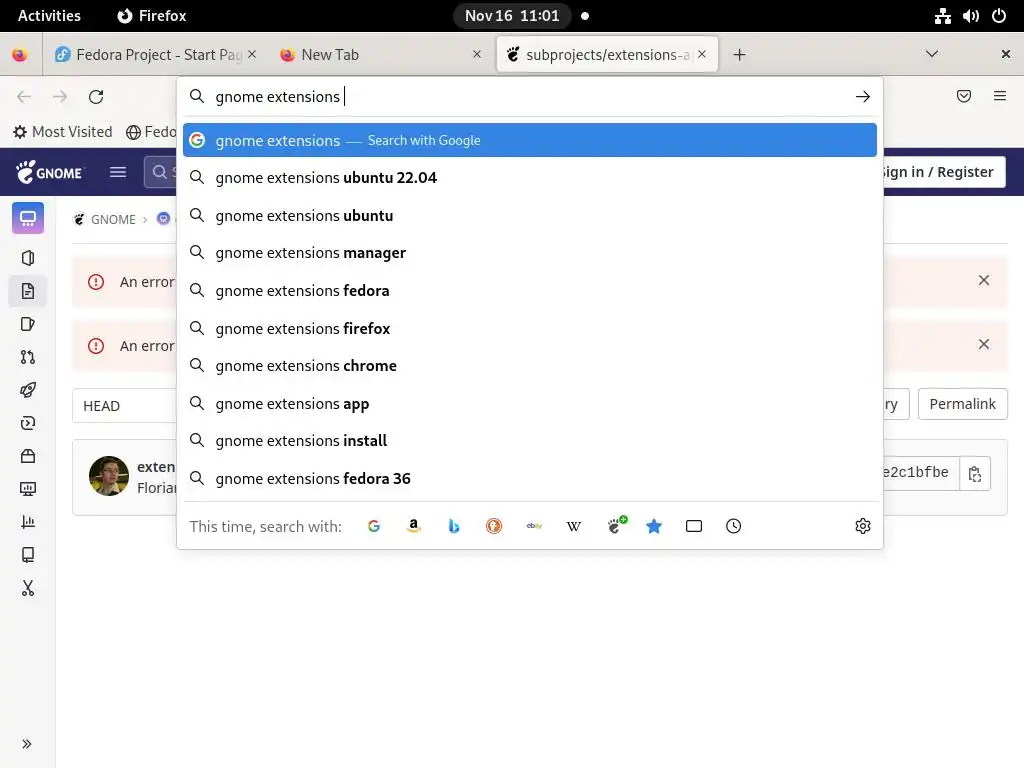Screen dimensions: 1024x768
Task: Click the GitLab search box
Action: coord(161,172)
